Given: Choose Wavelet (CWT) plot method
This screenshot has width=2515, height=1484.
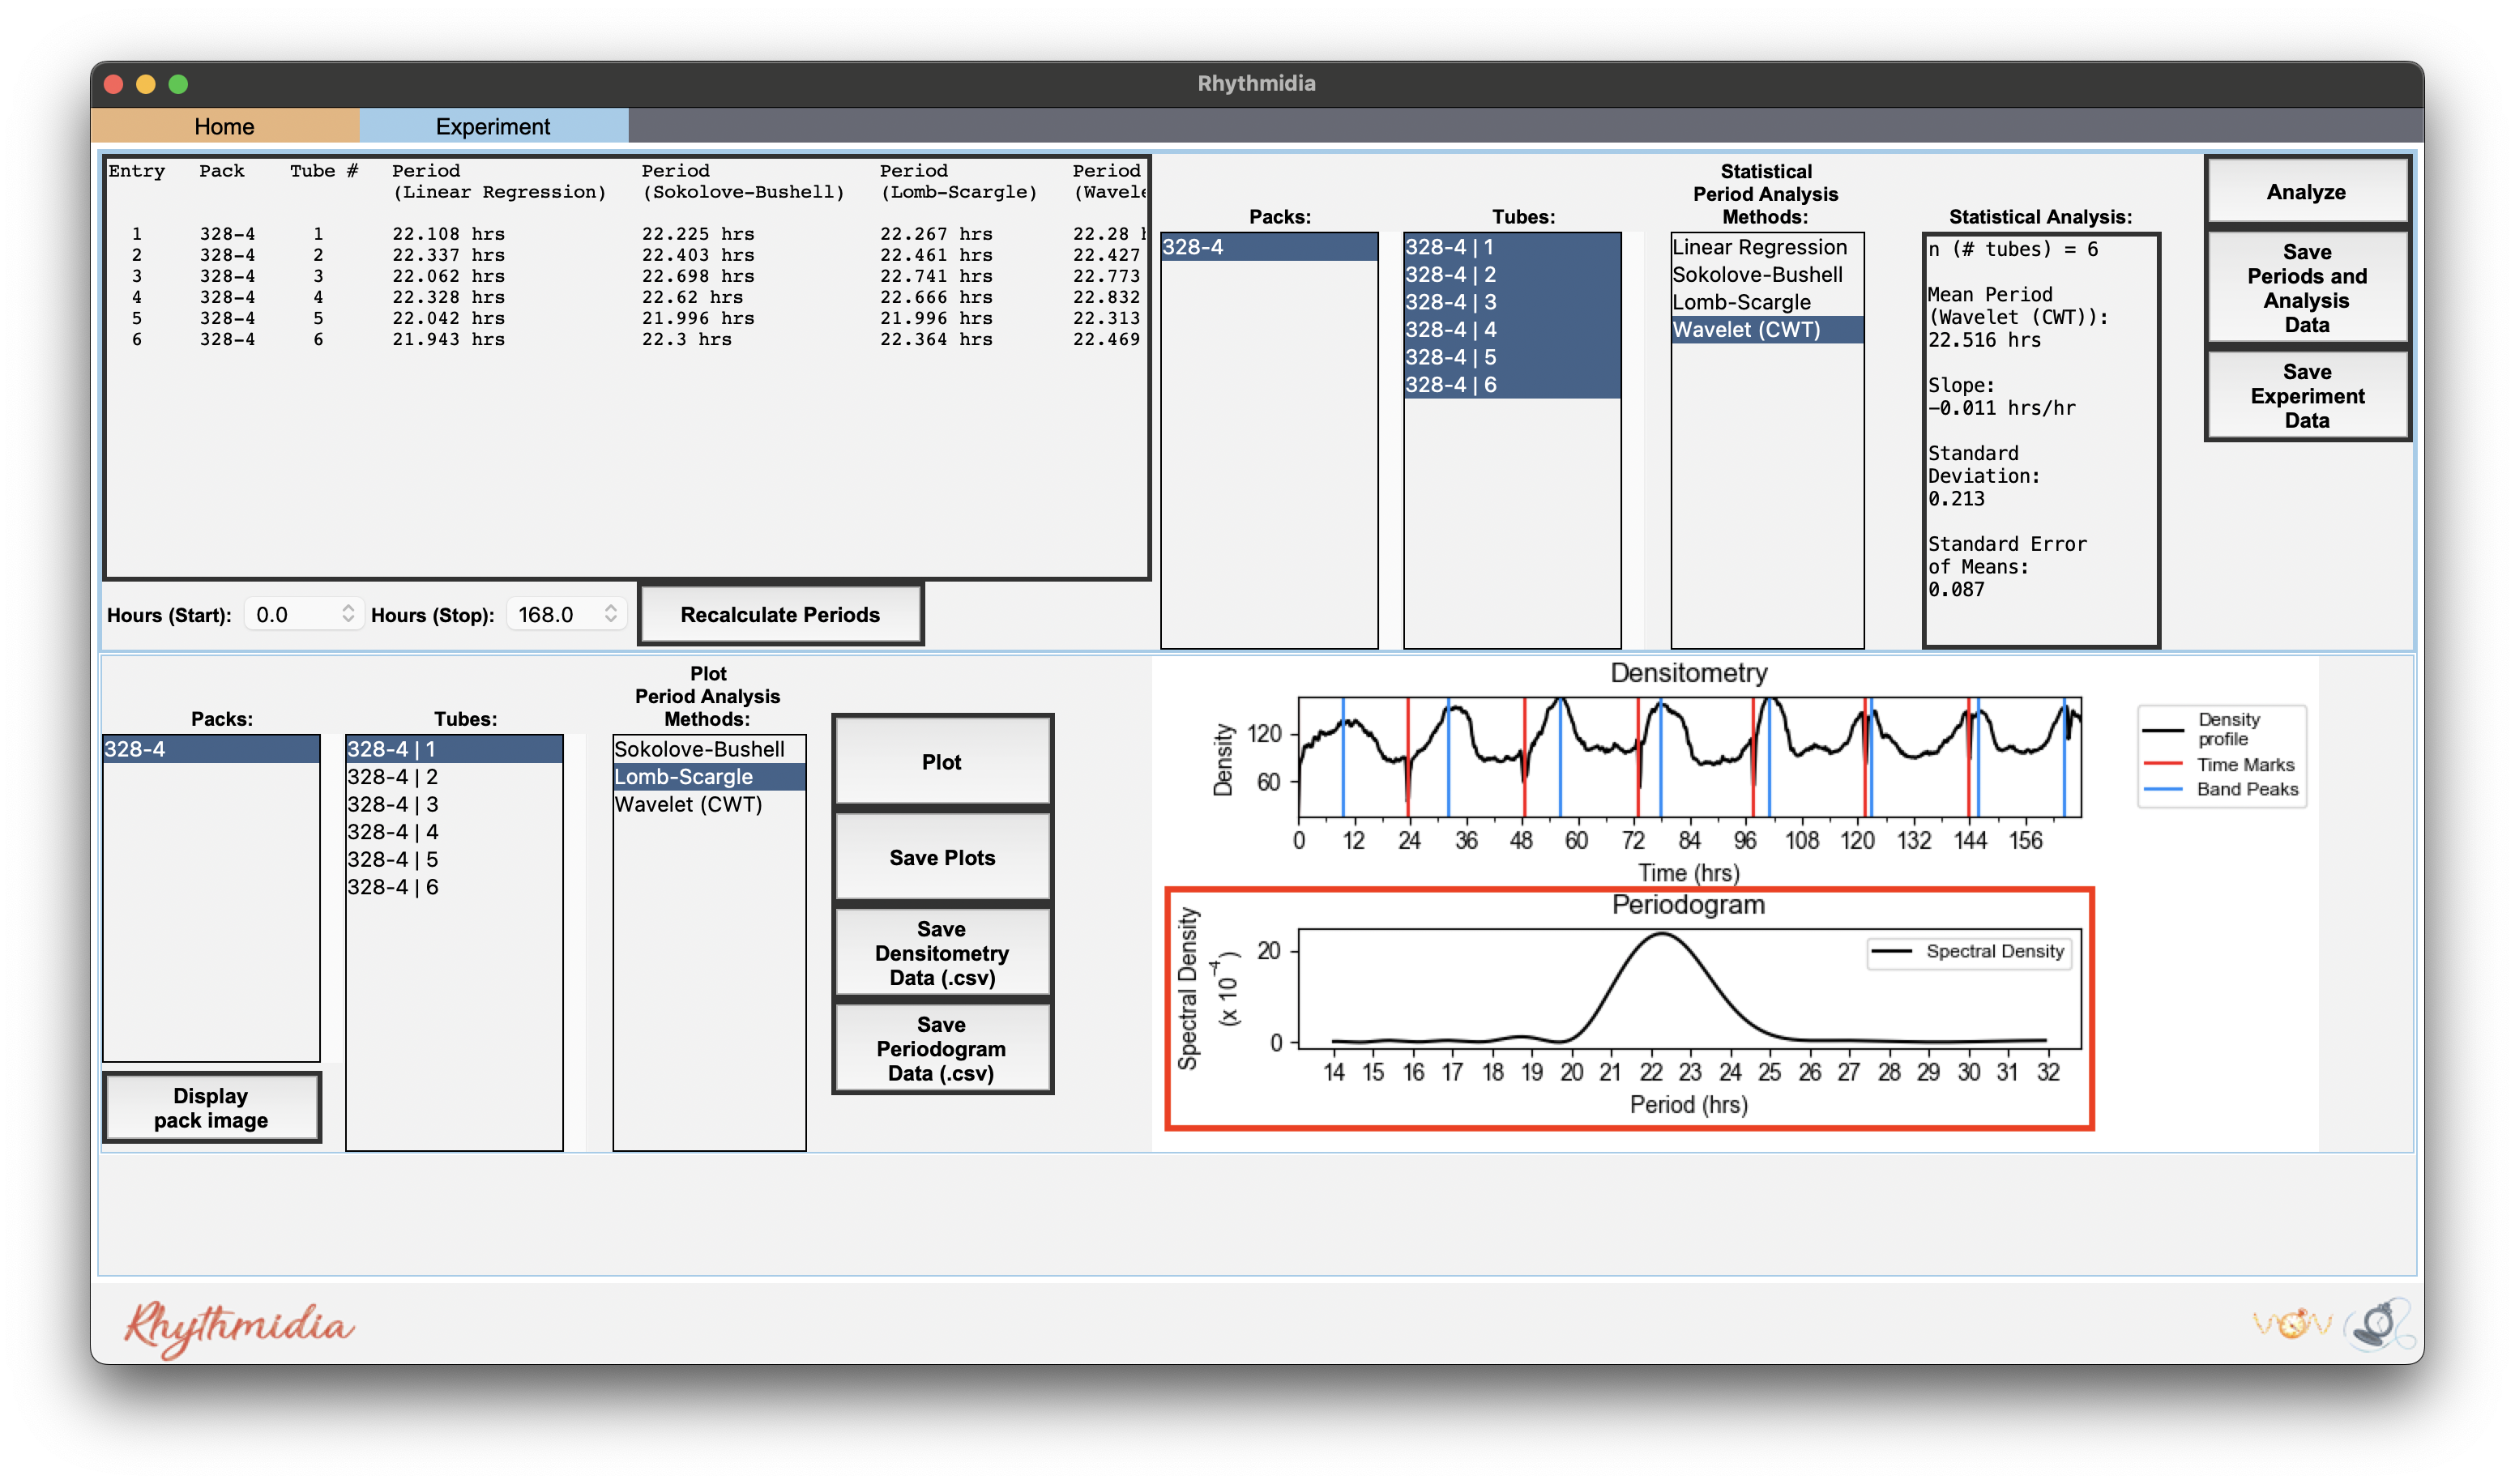Looking at the screenshot, I should (x=709, y=803).
